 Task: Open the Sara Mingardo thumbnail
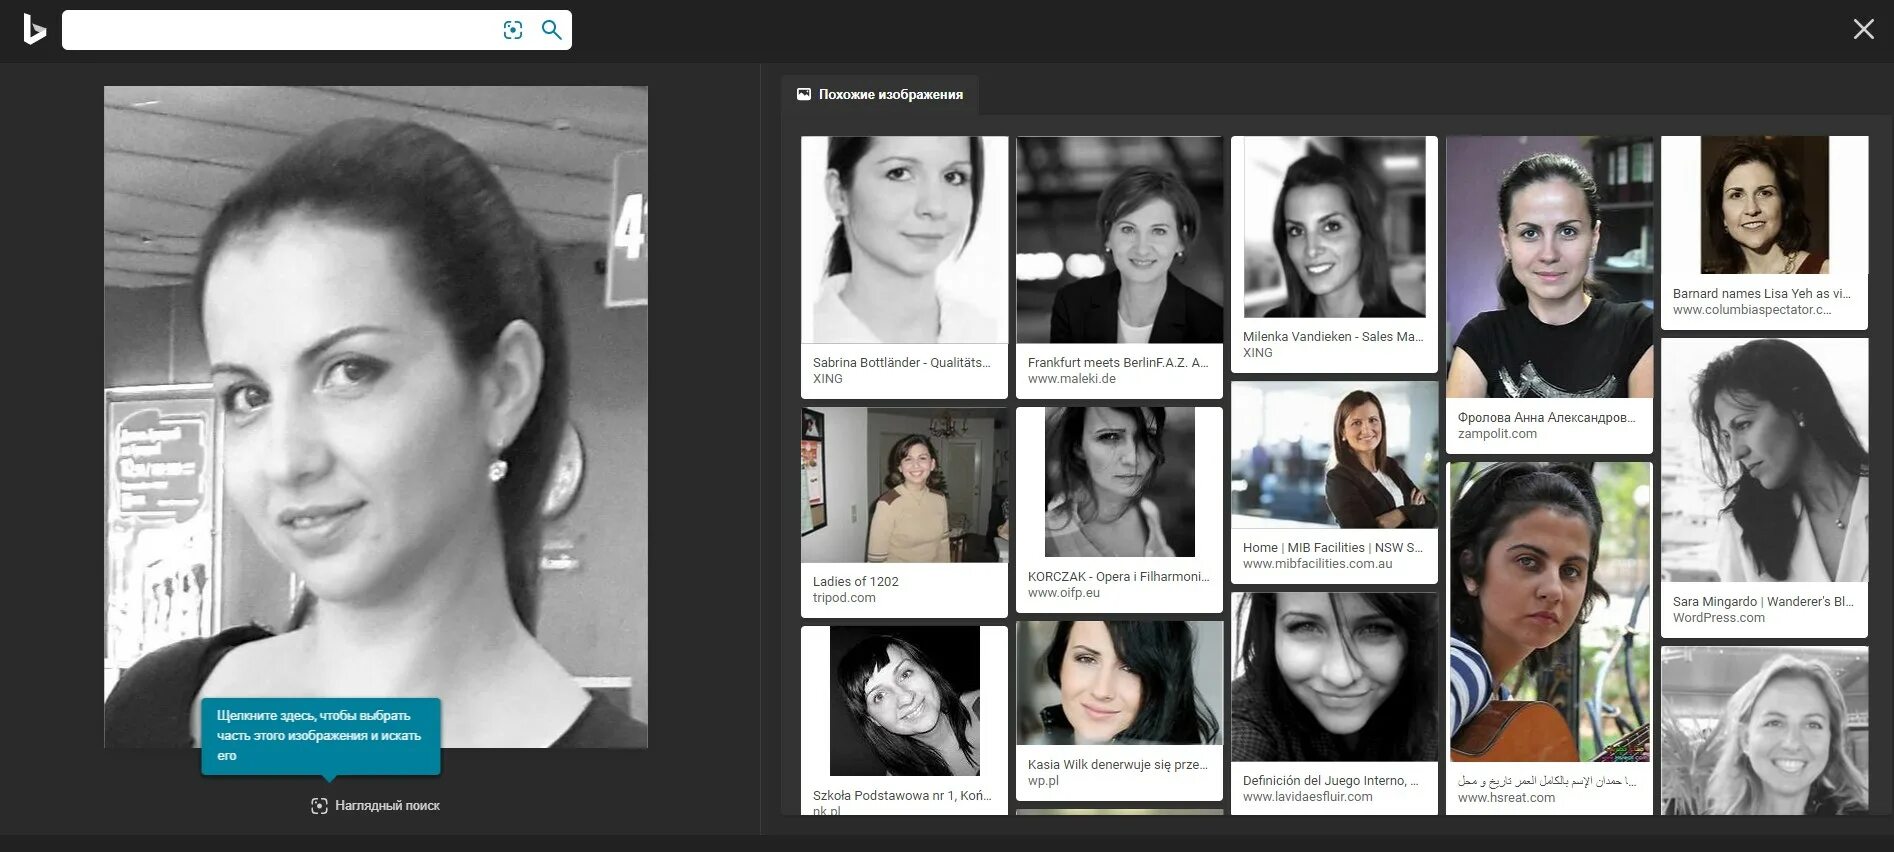coord(1764,460)
